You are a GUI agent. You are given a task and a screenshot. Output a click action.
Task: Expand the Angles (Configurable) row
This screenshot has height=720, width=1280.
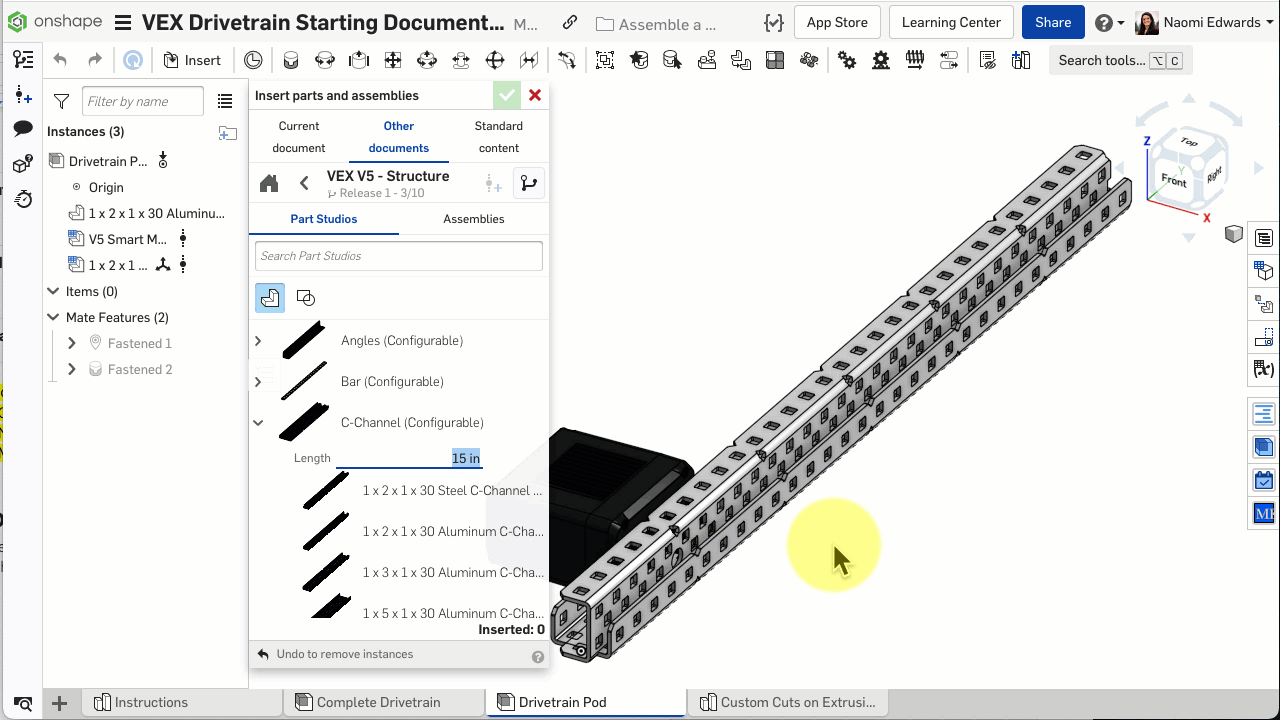[258, 341]
